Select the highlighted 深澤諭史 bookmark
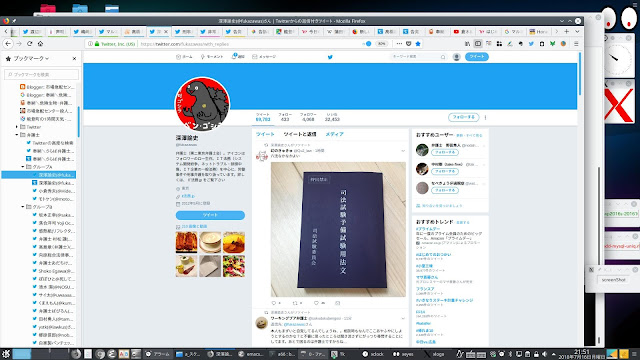Screen dimensions: 640x360 (39, 175)
